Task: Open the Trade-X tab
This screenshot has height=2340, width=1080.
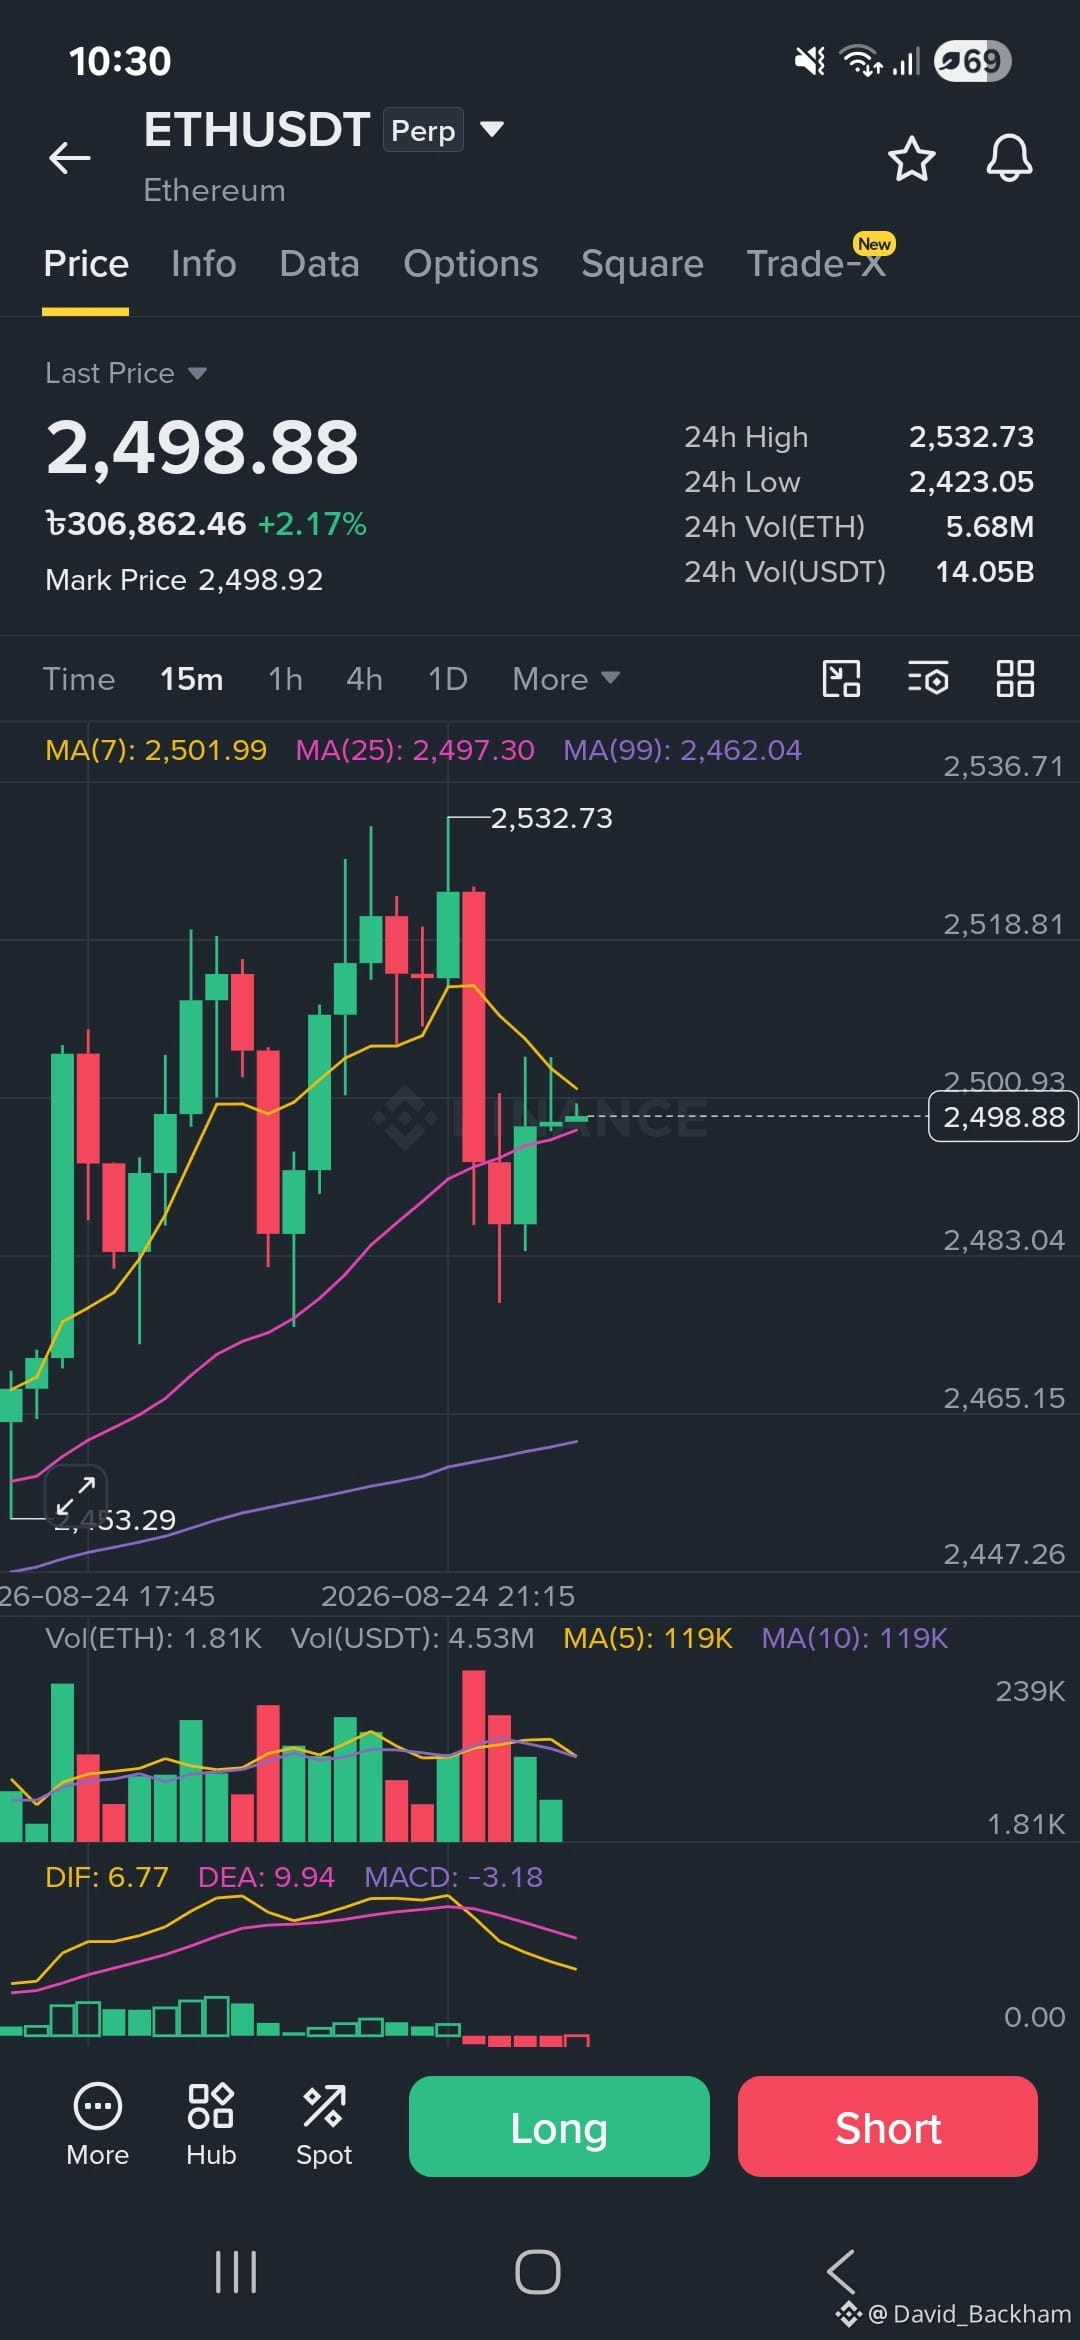Action: (x=816, y=264)
